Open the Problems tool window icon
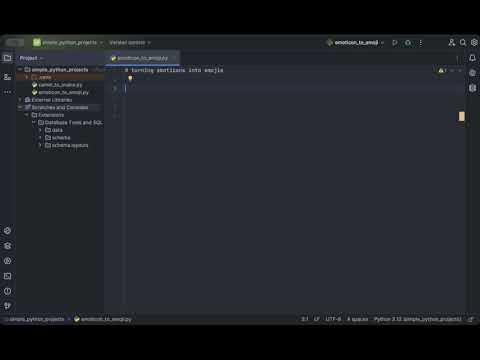Viewport: 480px width, 360px height. click(7, 291)
